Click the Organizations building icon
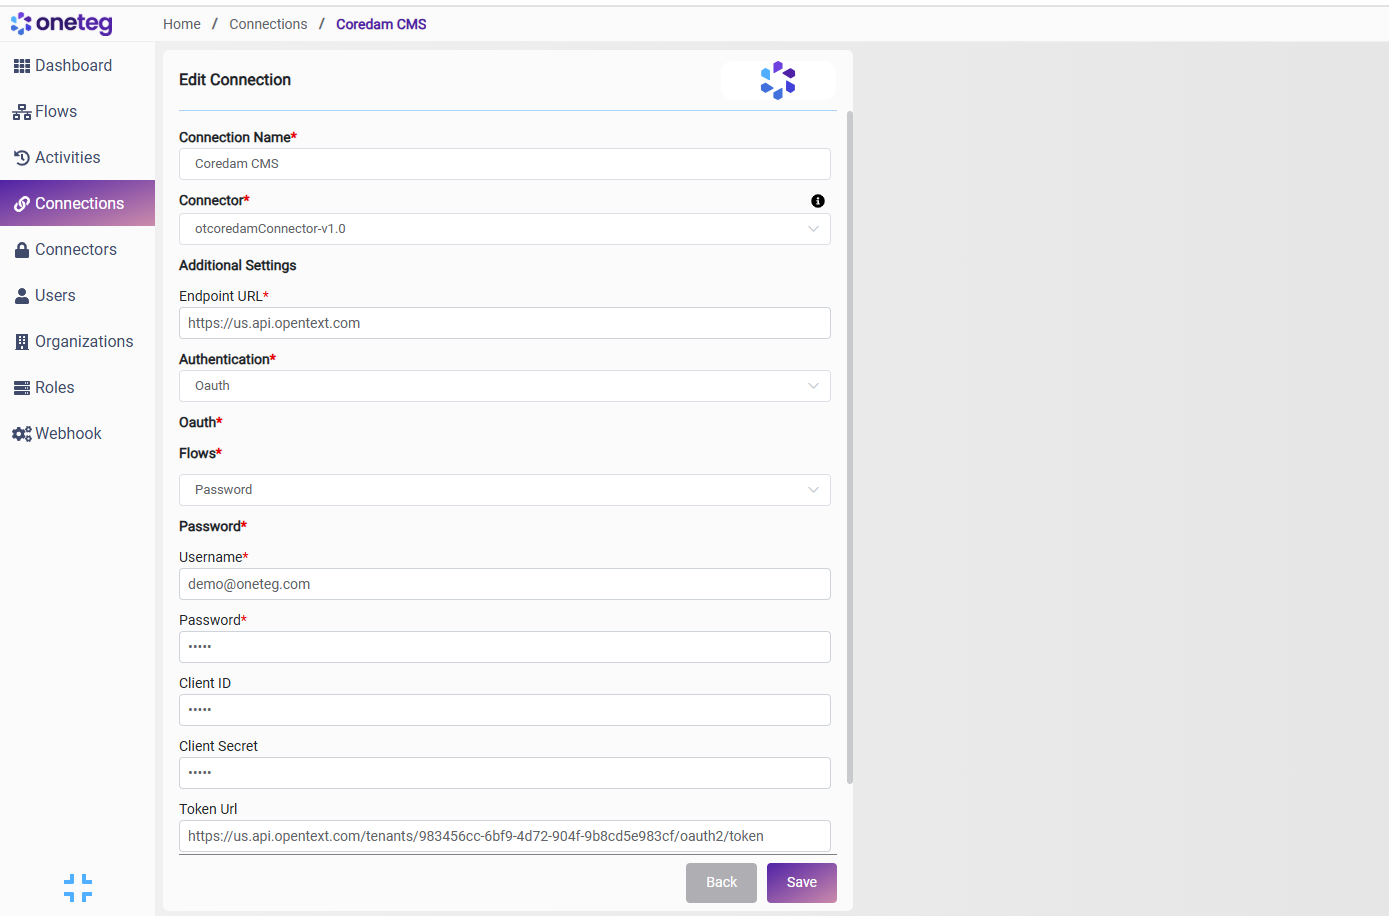 pos(21,342)
